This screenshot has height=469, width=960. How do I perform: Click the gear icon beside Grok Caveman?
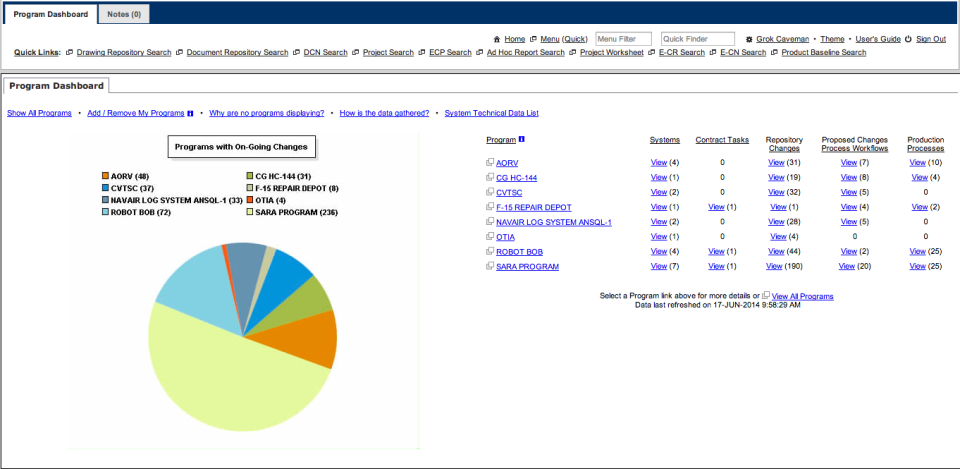pos(749,39)
